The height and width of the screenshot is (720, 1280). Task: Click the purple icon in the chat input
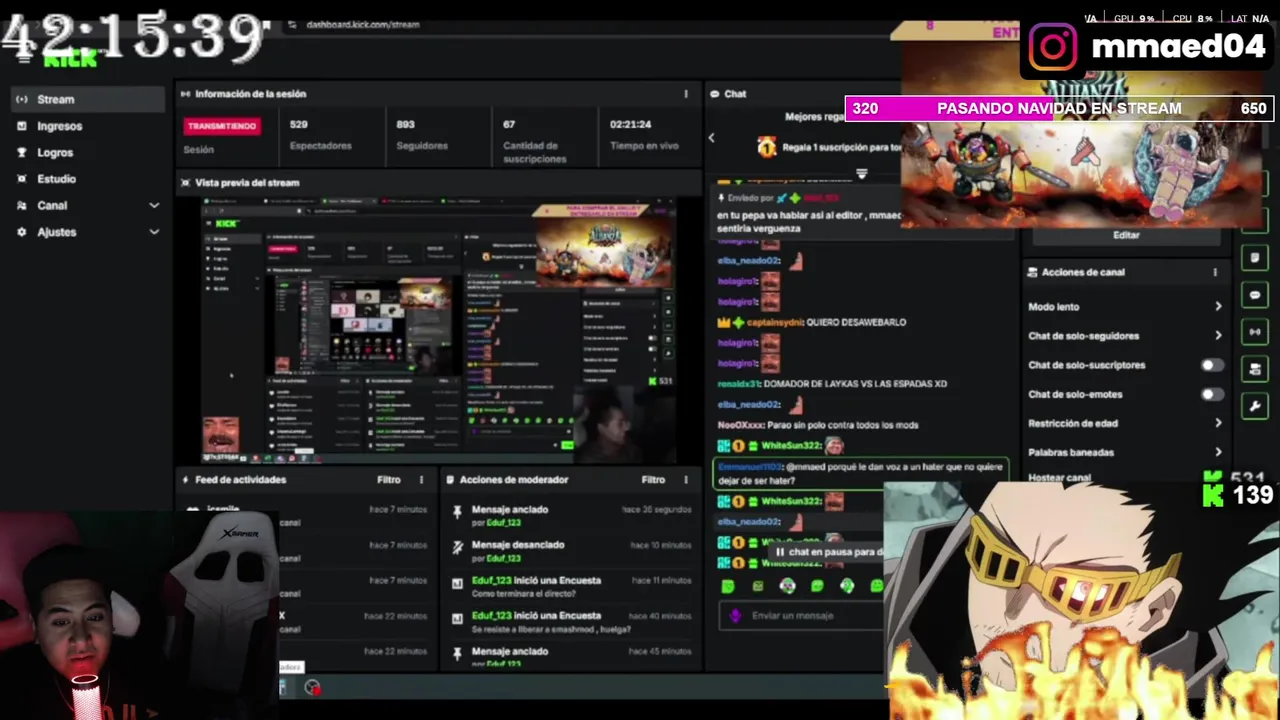pyautogui.click(x=735, y=616)
